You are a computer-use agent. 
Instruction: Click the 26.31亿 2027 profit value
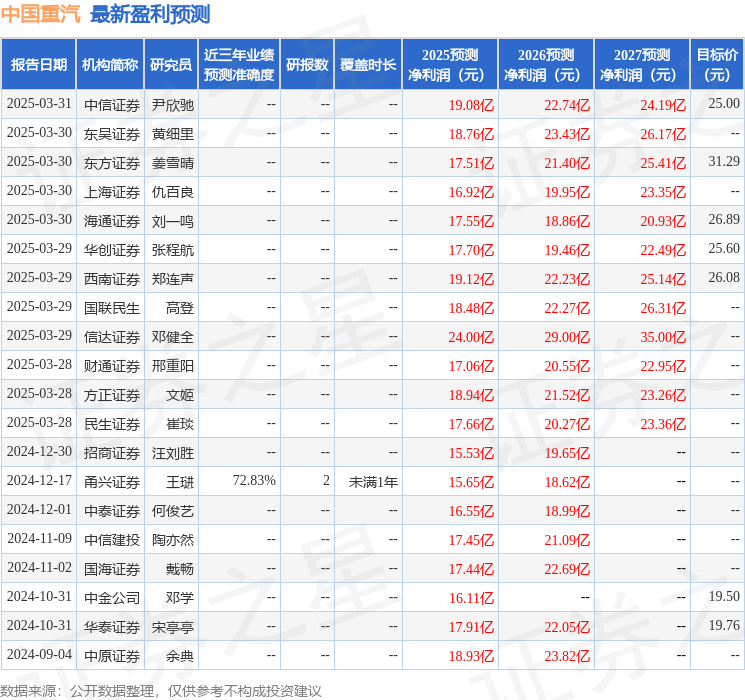[663, 308]
